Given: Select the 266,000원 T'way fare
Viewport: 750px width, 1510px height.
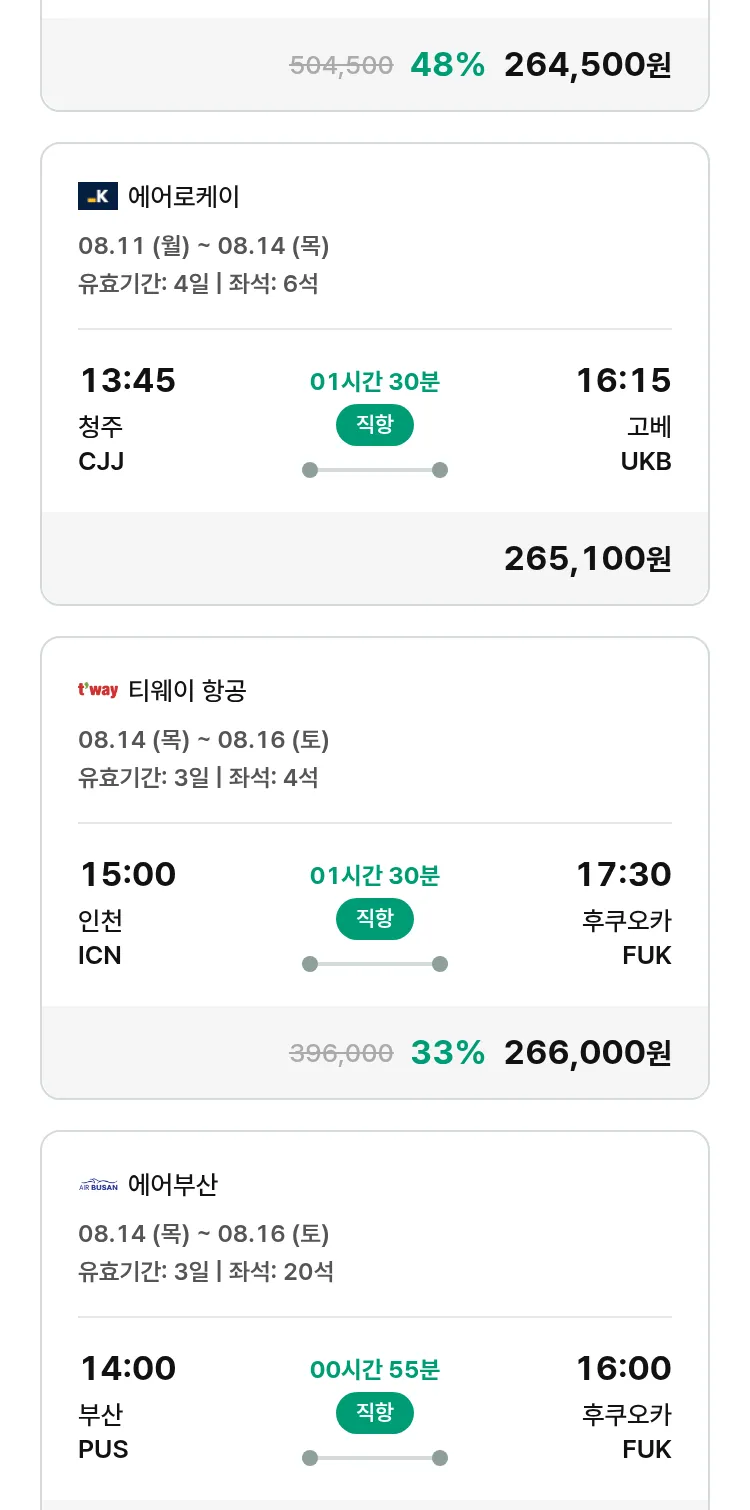Looking at the screenshot, I should 587,1053.
